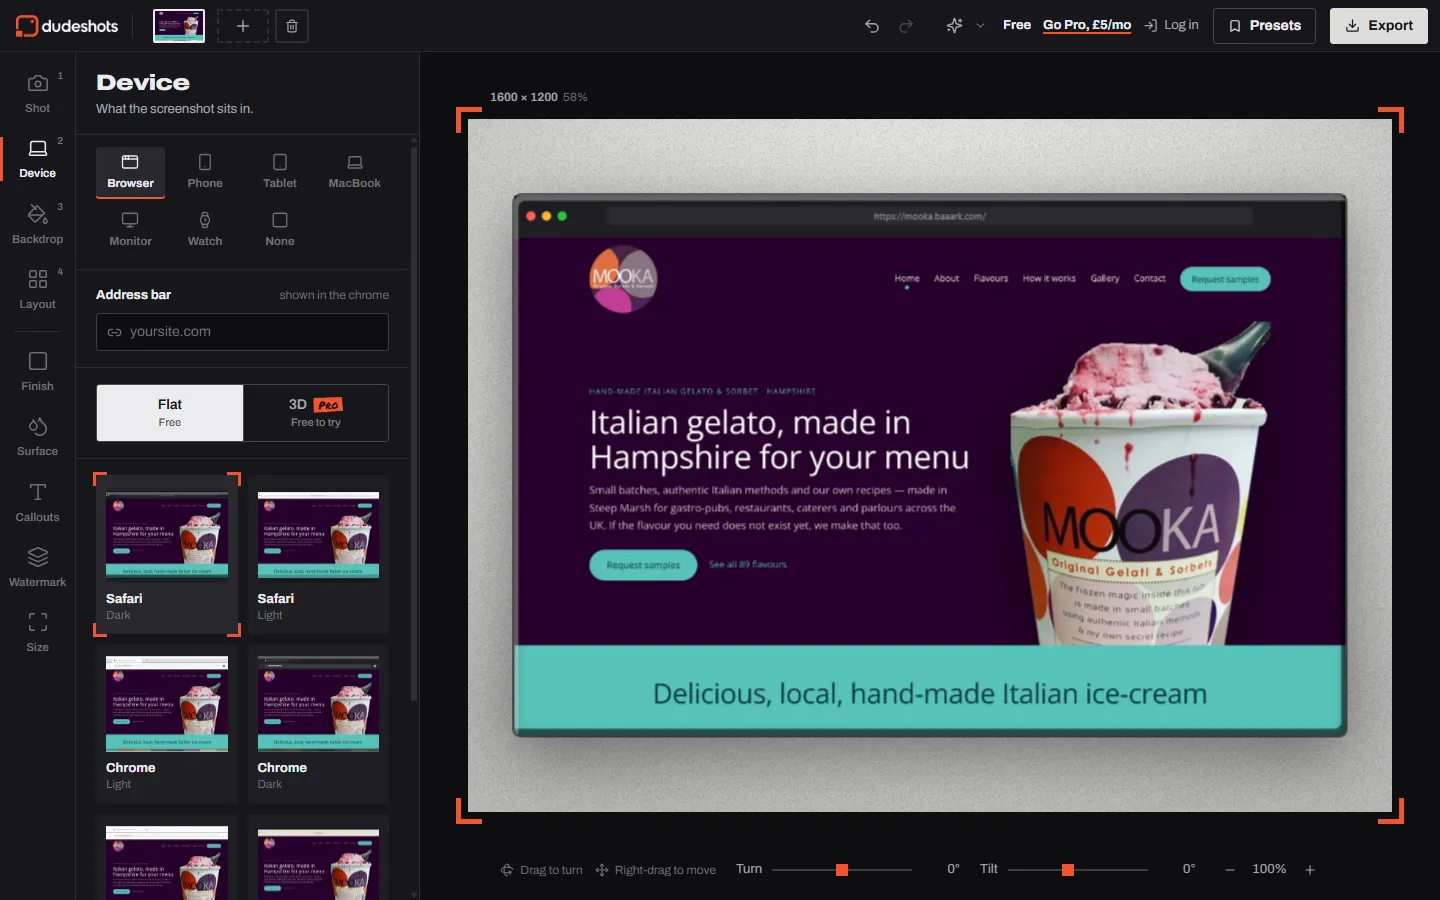Choose the Safari Dark browser frame

(x=167, y=555)
